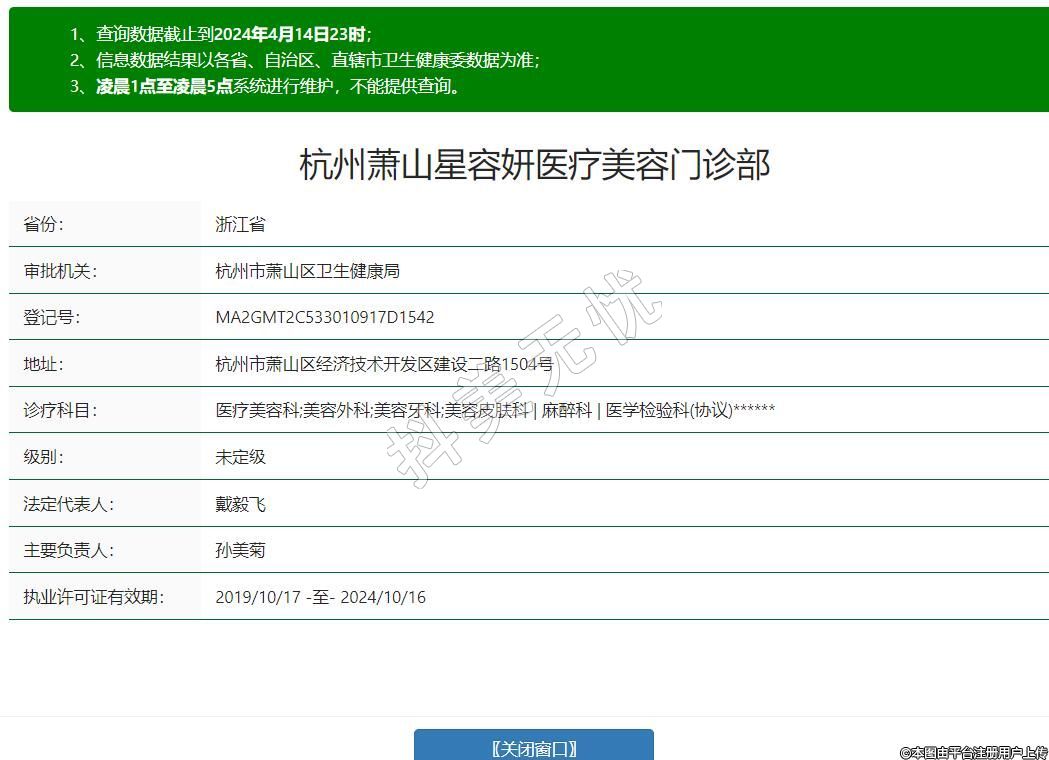Image resolution: width=1049 pixels, height=760 pixels.
Task: Click the copyright note 本图由平台注册用户上传
Action: (x=973, y=752)
